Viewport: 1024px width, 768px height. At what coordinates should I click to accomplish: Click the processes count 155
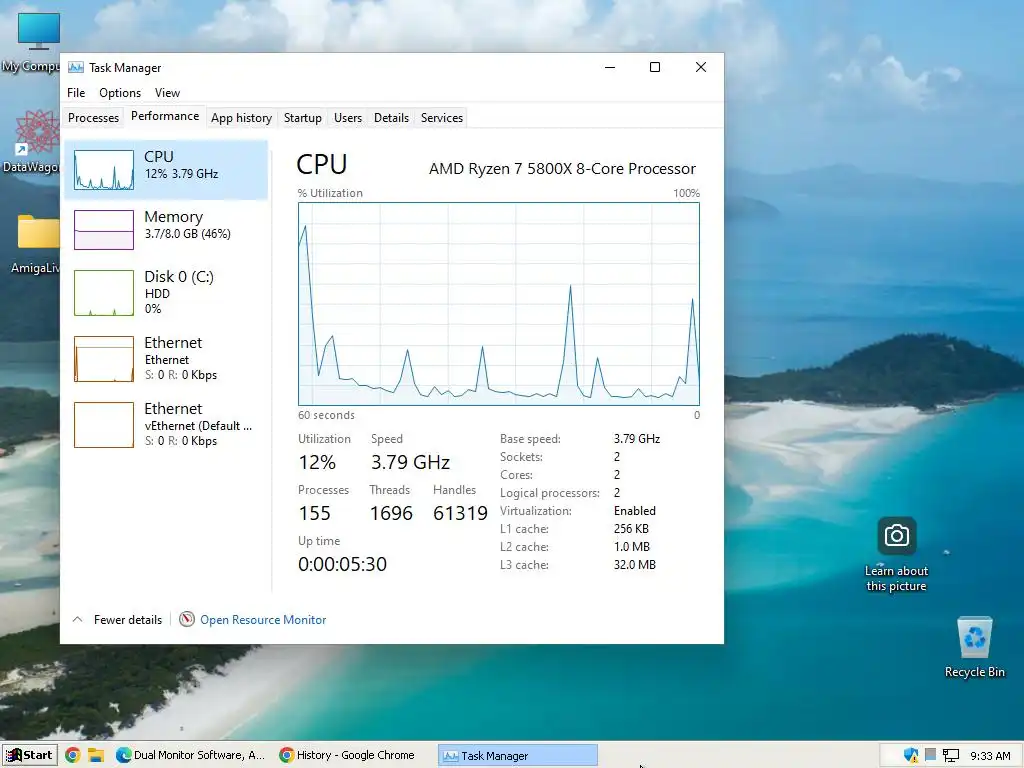314,513
